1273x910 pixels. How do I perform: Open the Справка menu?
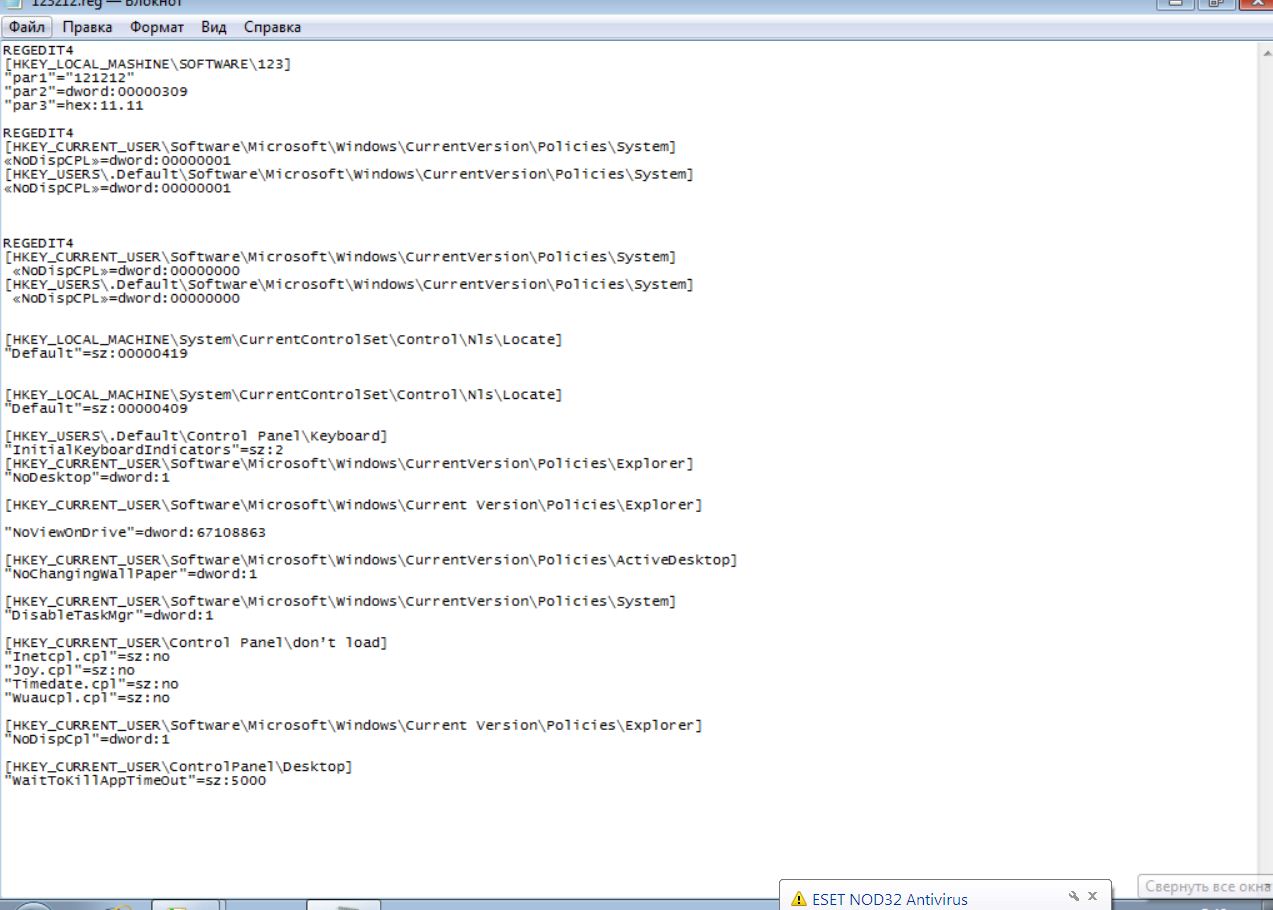tap(272, 27)
